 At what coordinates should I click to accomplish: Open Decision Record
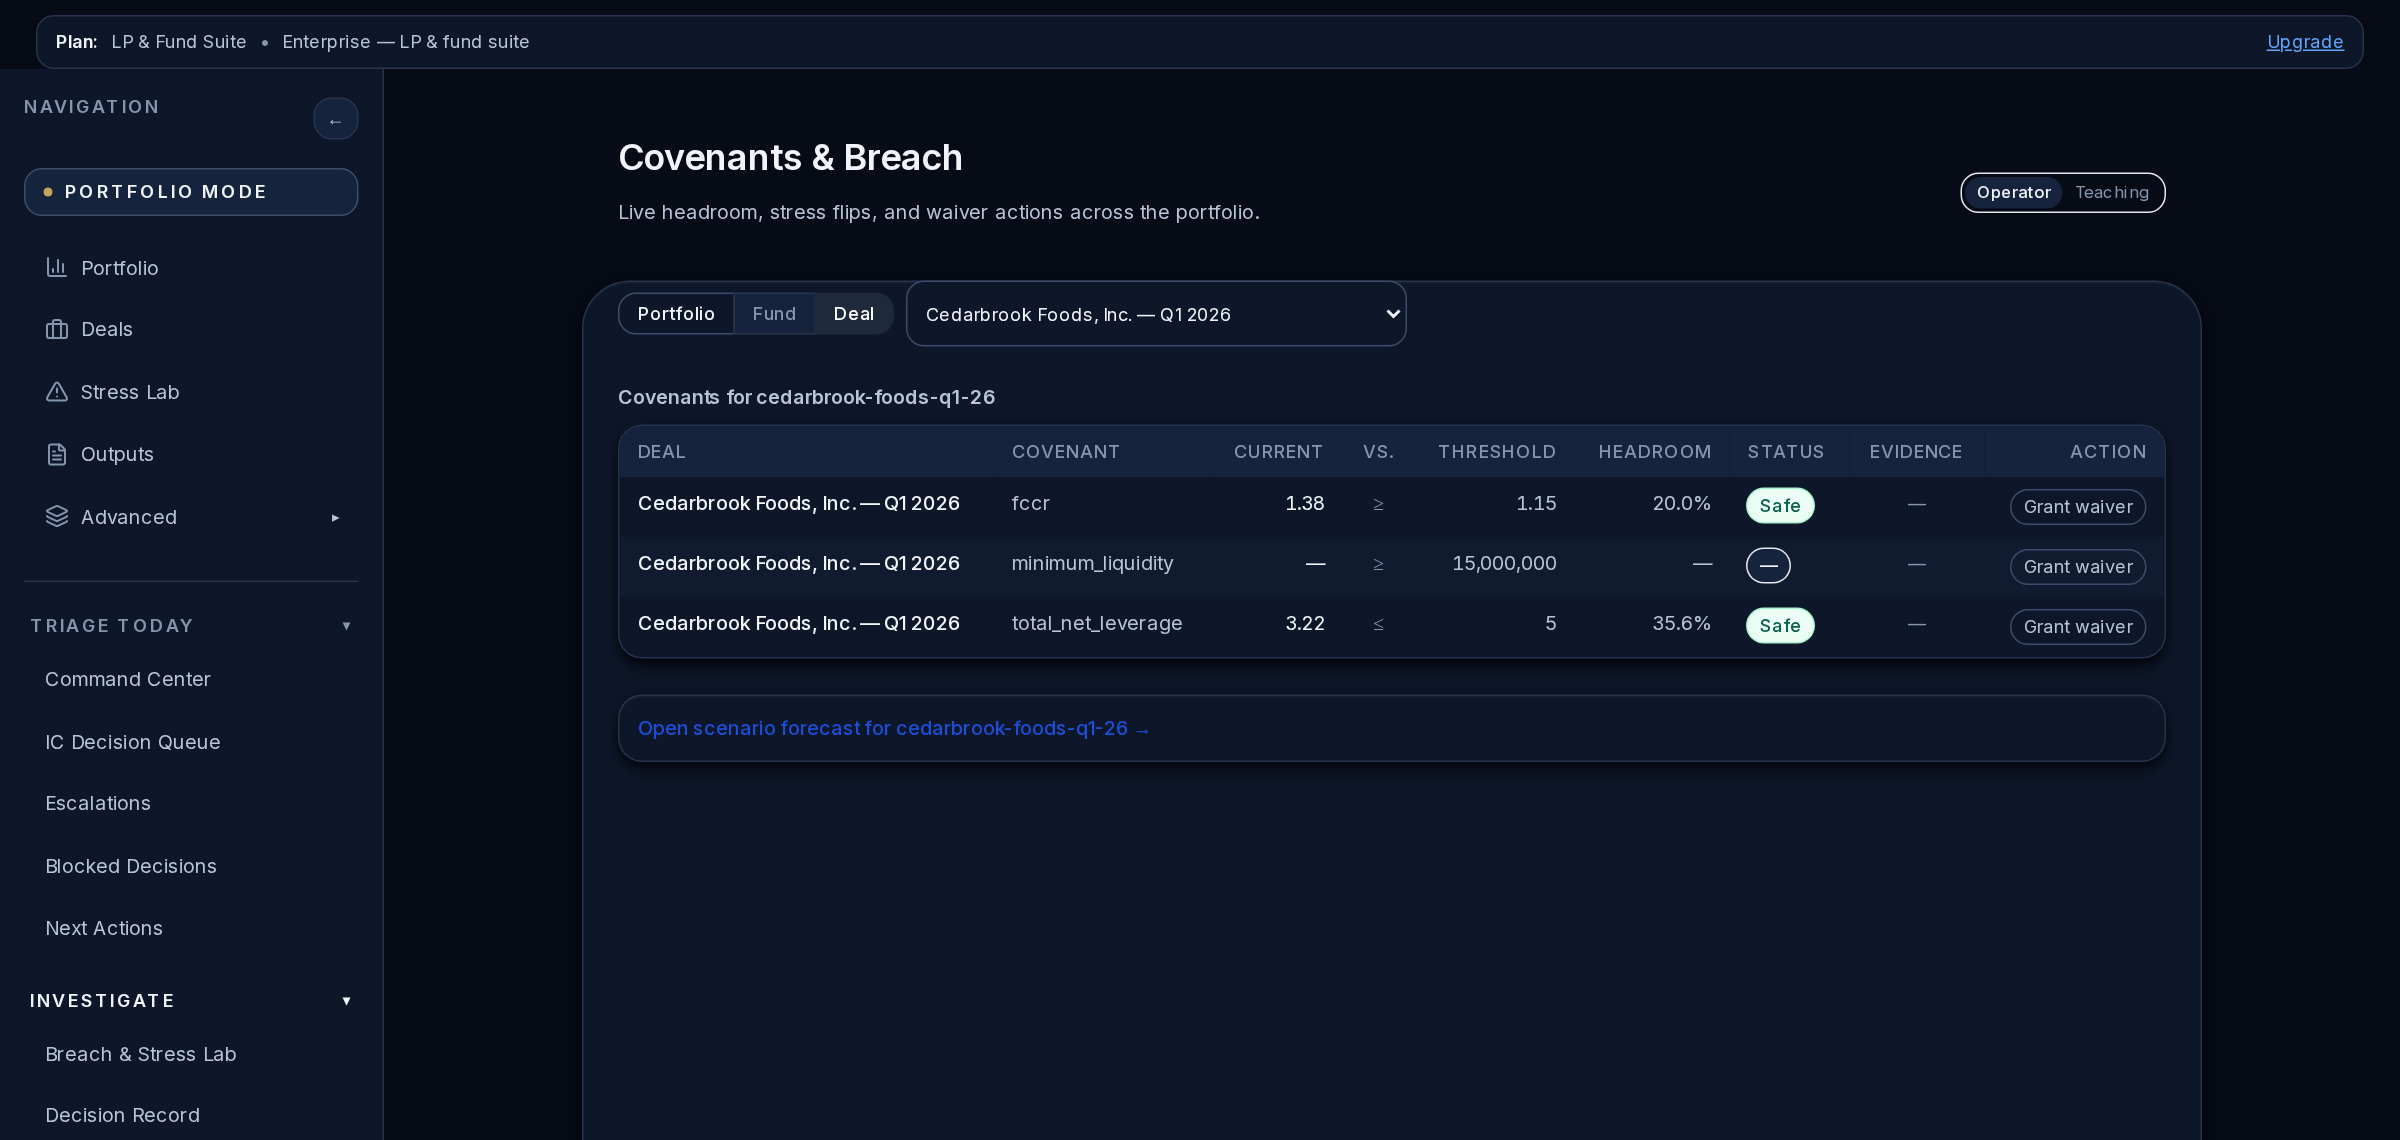click(x=123, y=1115)
